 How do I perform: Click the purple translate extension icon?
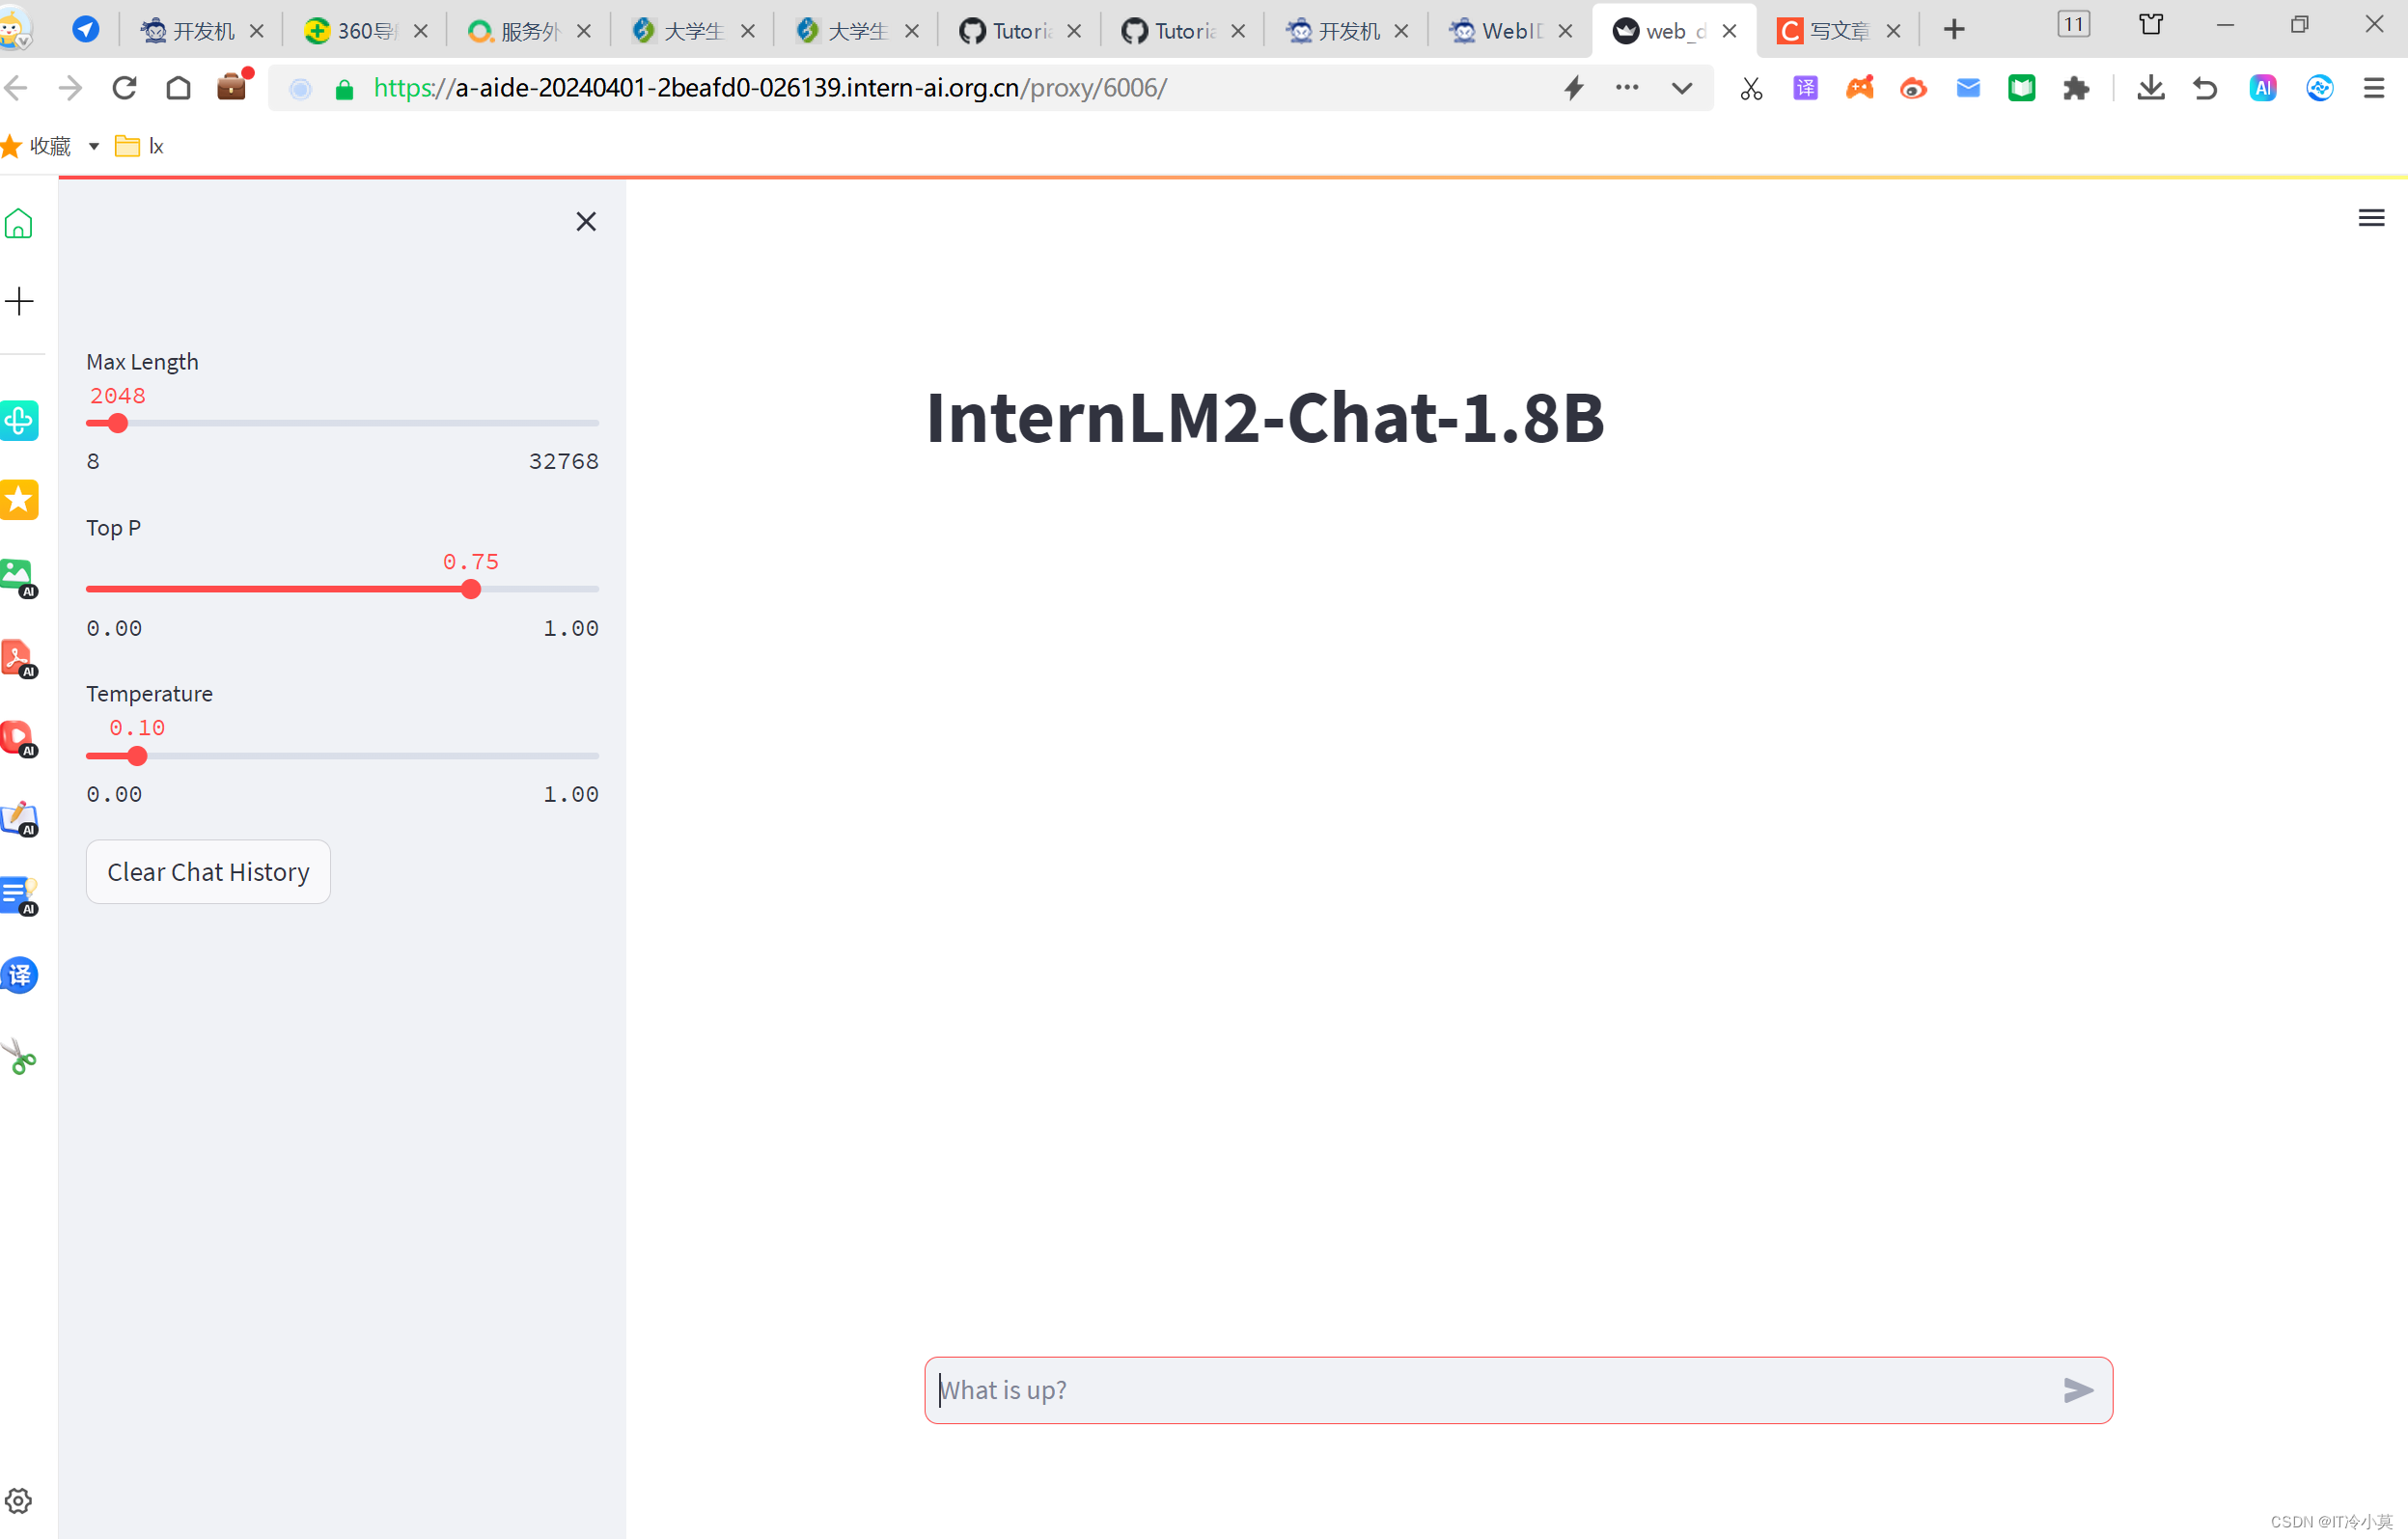(x=1805, y=88)
